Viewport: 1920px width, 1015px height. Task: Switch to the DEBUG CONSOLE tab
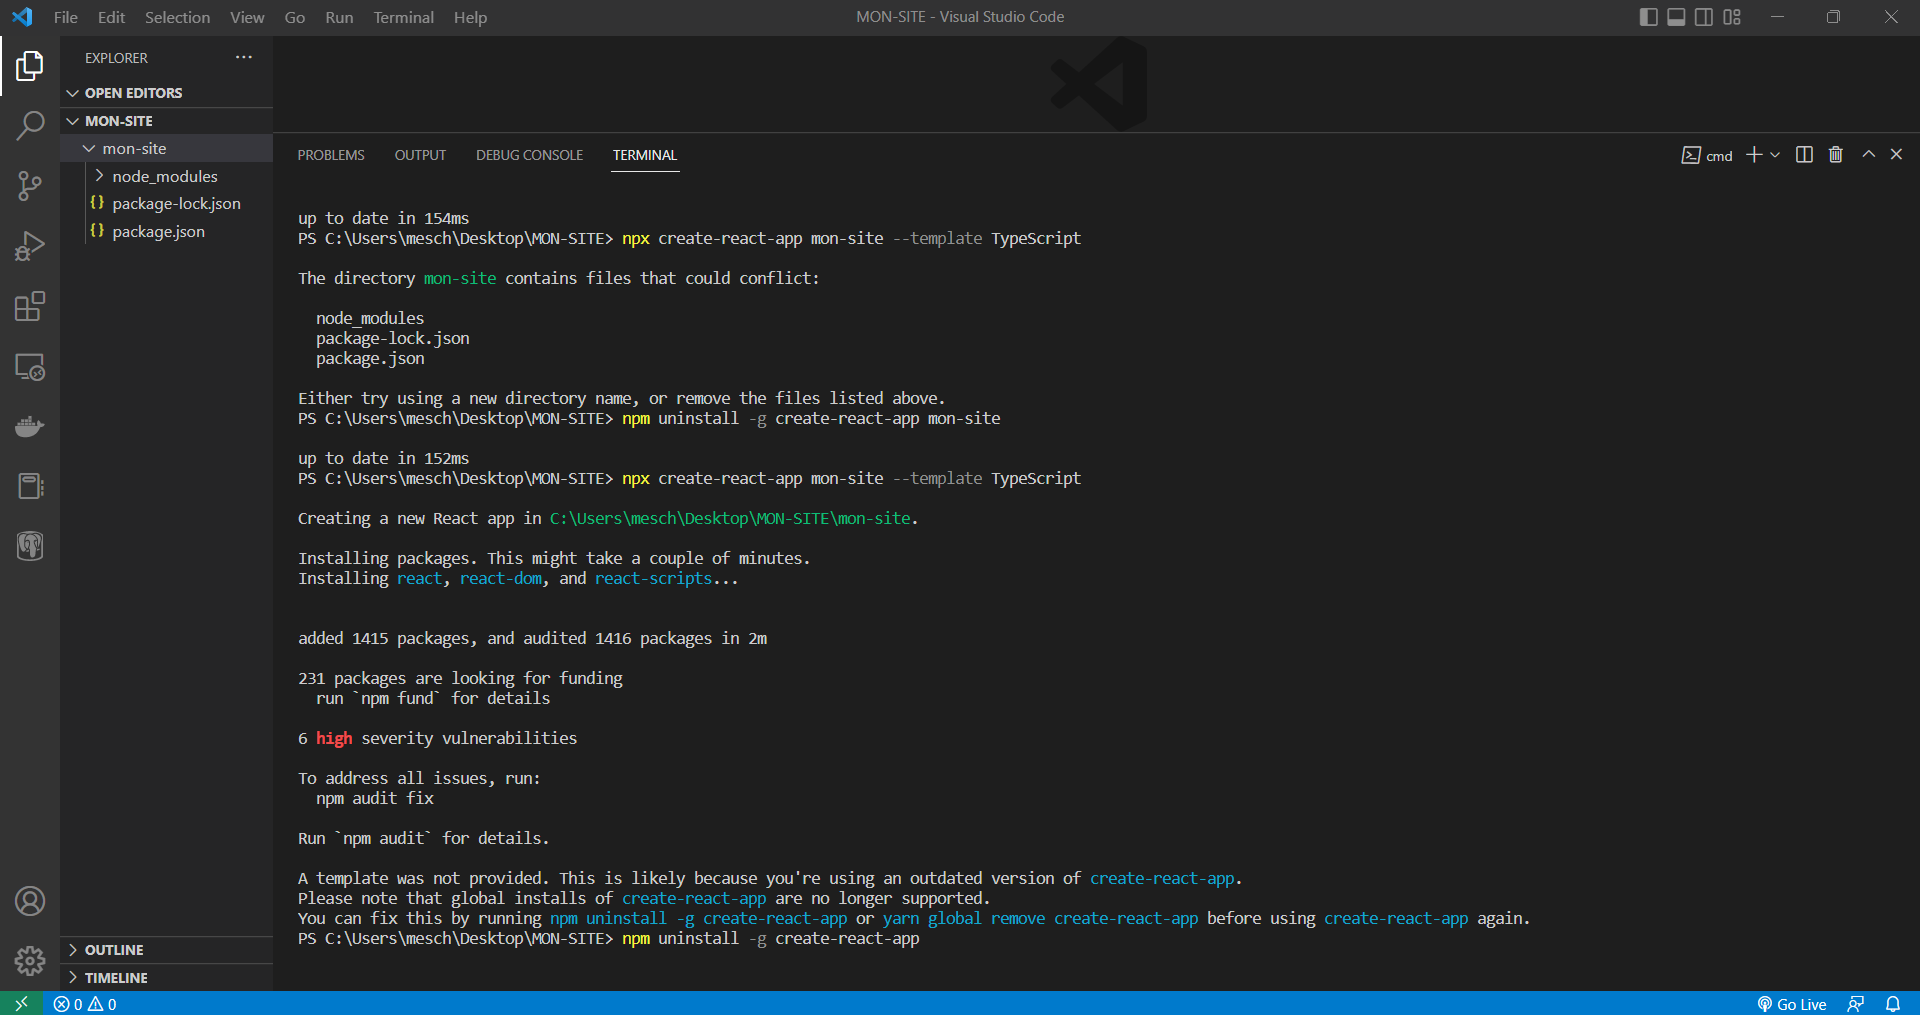(x=529, y=155)
